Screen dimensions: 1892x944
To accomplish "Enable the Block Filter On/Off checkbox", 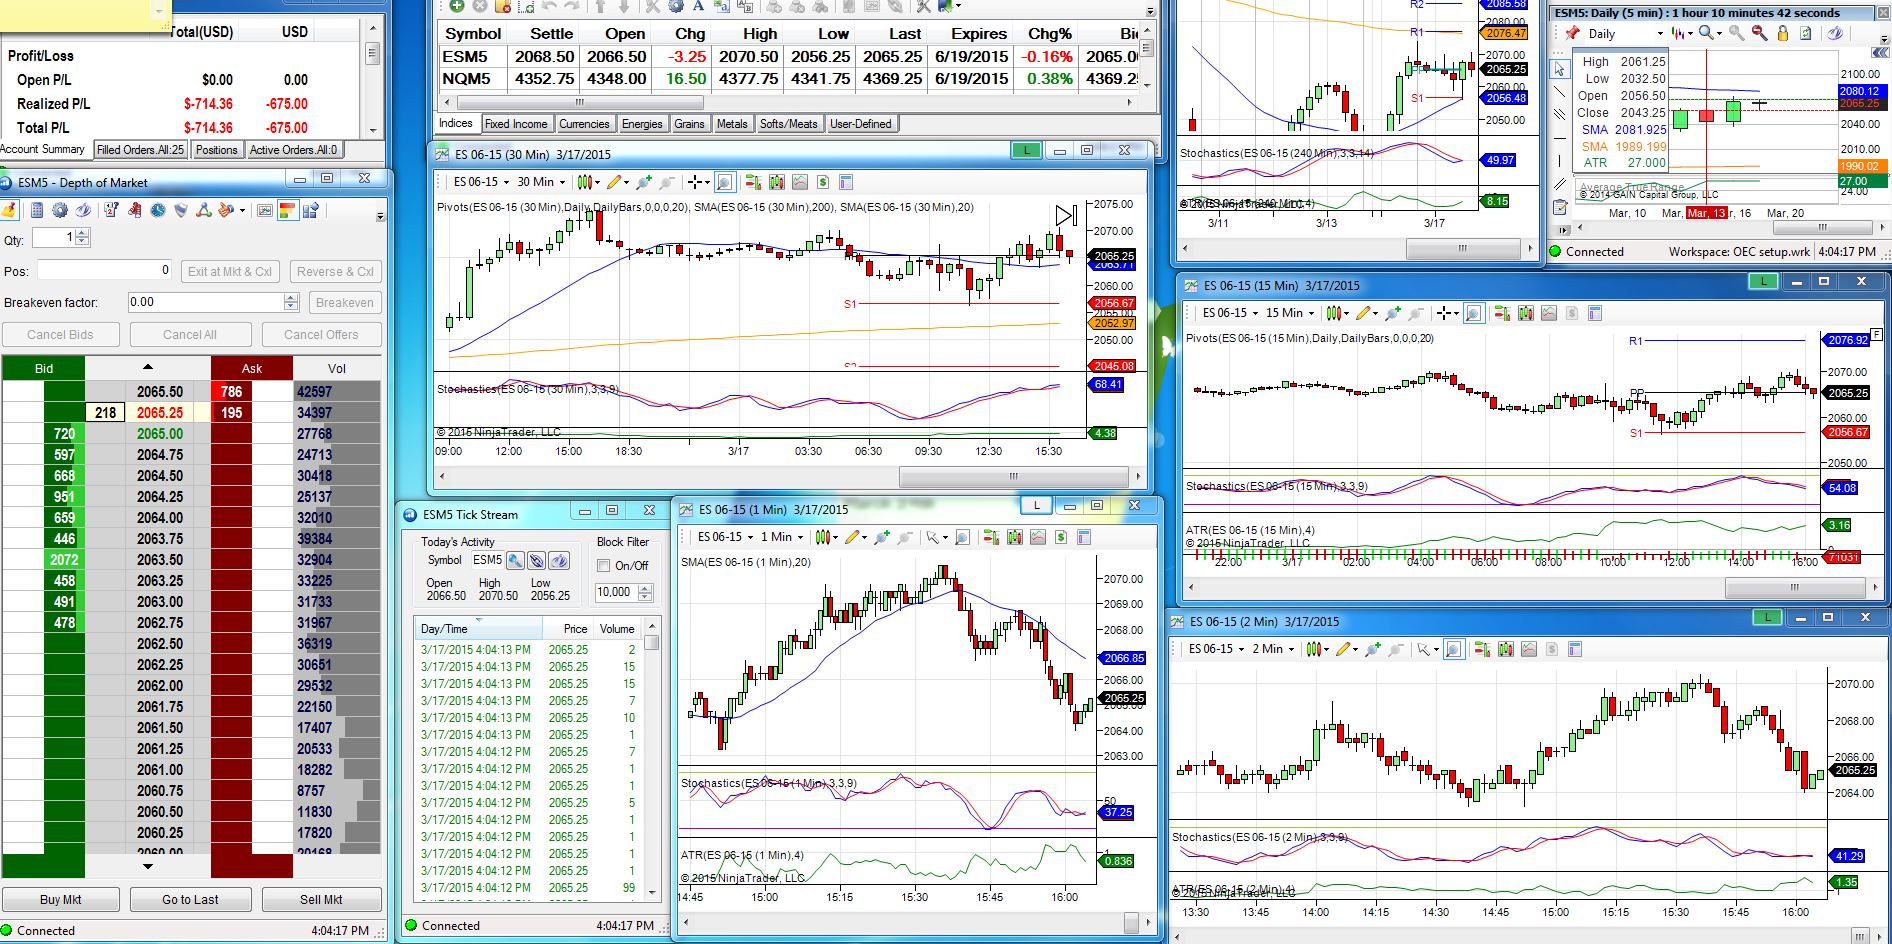I will [x=604, y=566].
